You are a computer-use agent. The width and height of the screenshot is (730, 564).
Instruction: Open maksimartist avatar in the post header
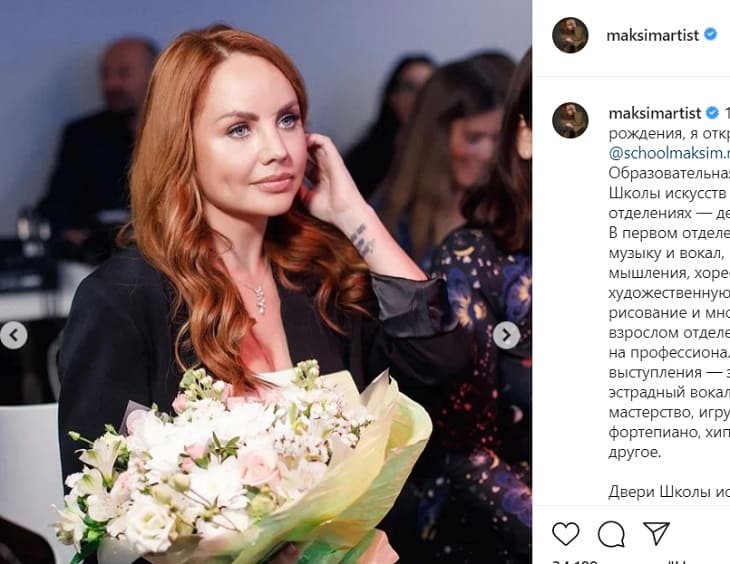(570, 35)
